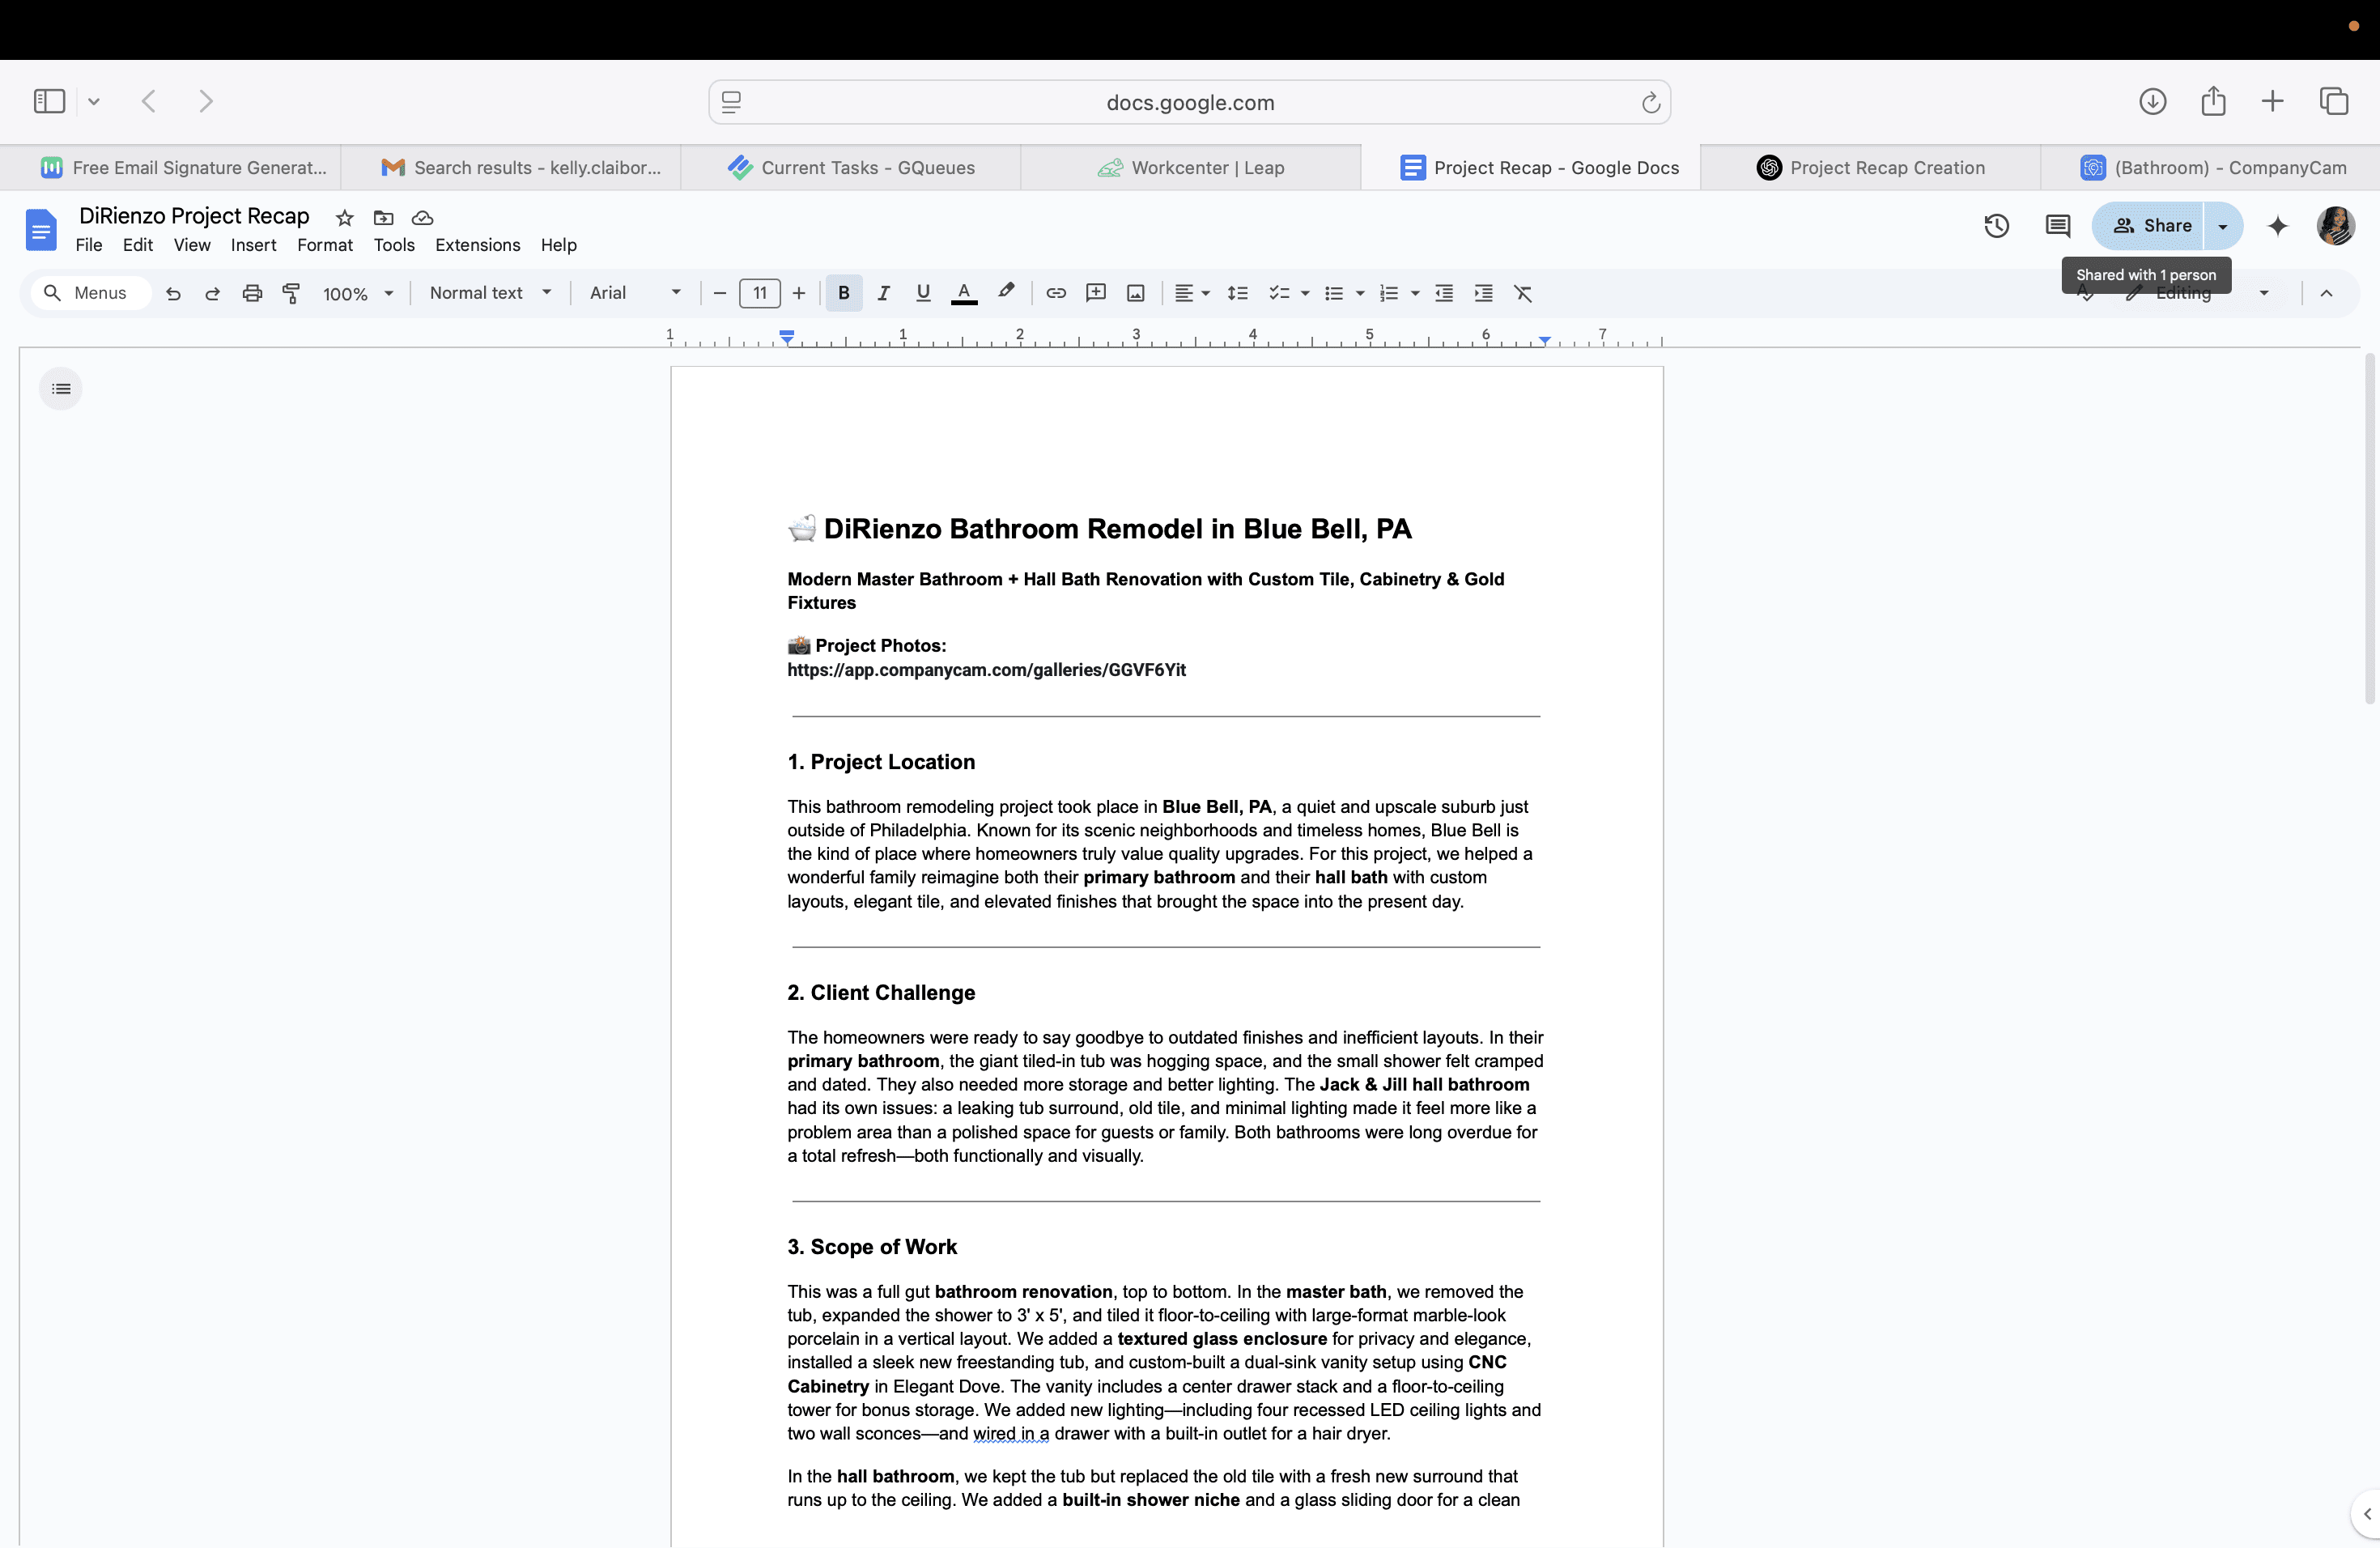The height and width of the screenshot is (1548, 2380).
Task: Switch to Current Tasks - GQueues tab
Action: pyautogui.click(x=851, y=168)
